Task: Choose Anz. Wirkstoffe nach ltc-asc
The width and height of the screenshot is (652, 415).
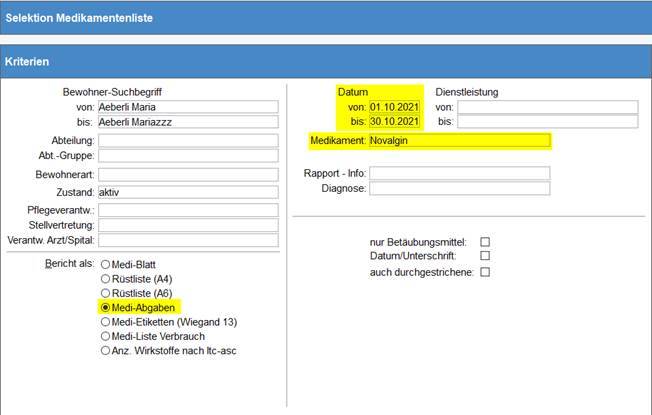Action: point(105,351)
